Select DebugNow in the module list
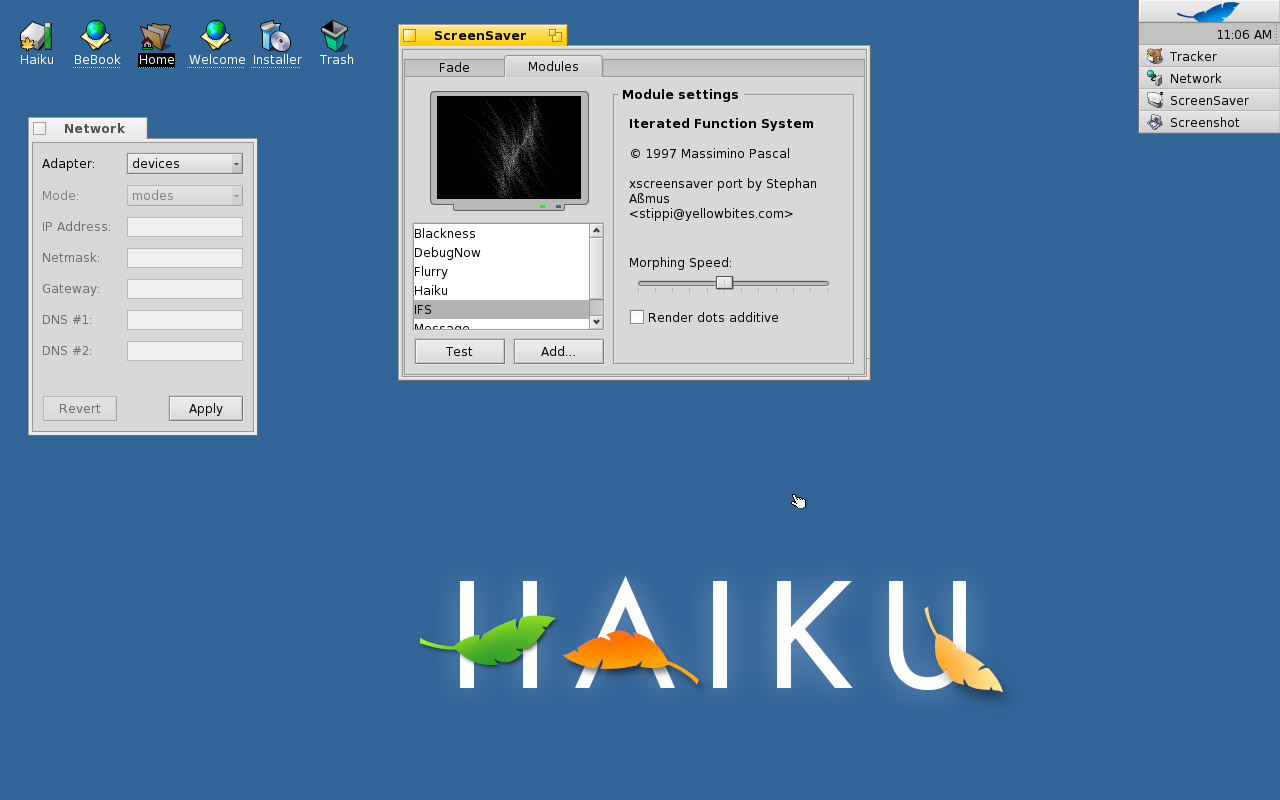The image size is (1280, 800). coord(501,252)
